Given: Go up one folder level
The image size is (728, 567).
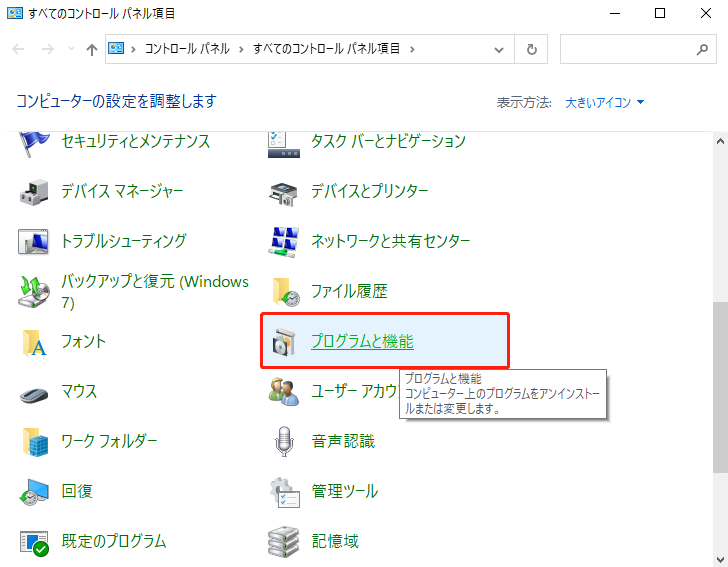Looking at the screenshot, I should pos(92,49).
